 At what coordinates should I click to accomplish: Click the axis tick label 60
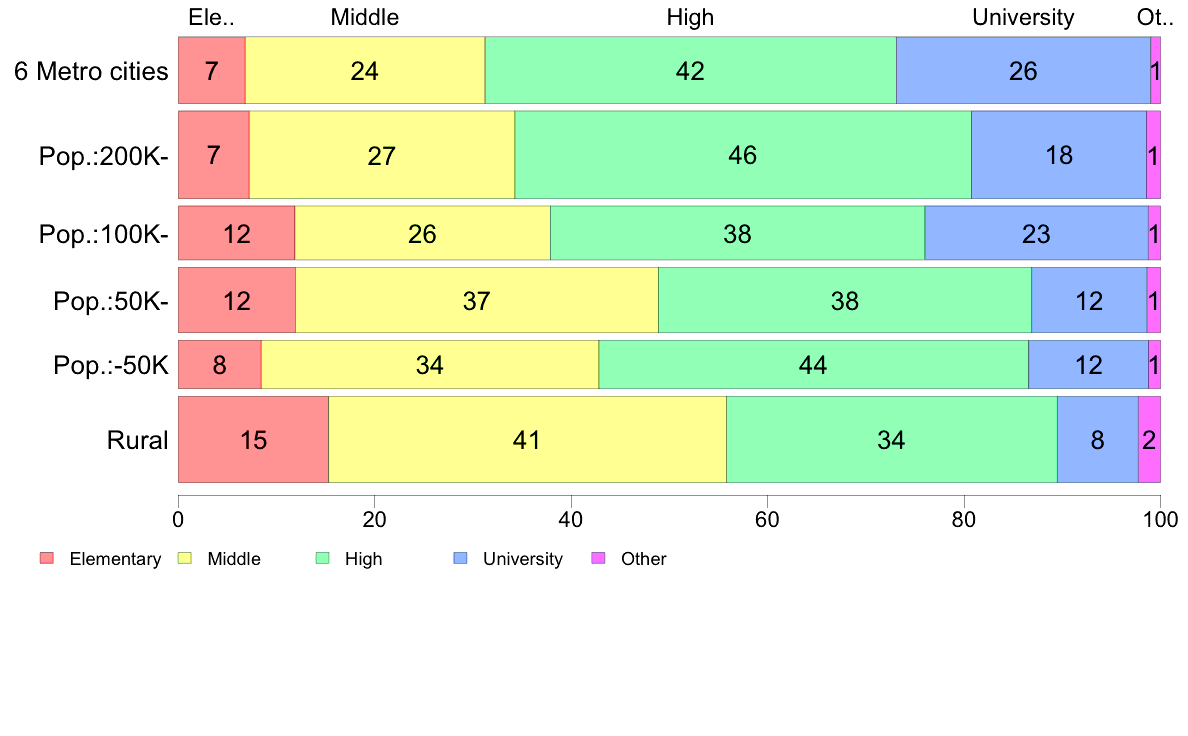point(767,520)
